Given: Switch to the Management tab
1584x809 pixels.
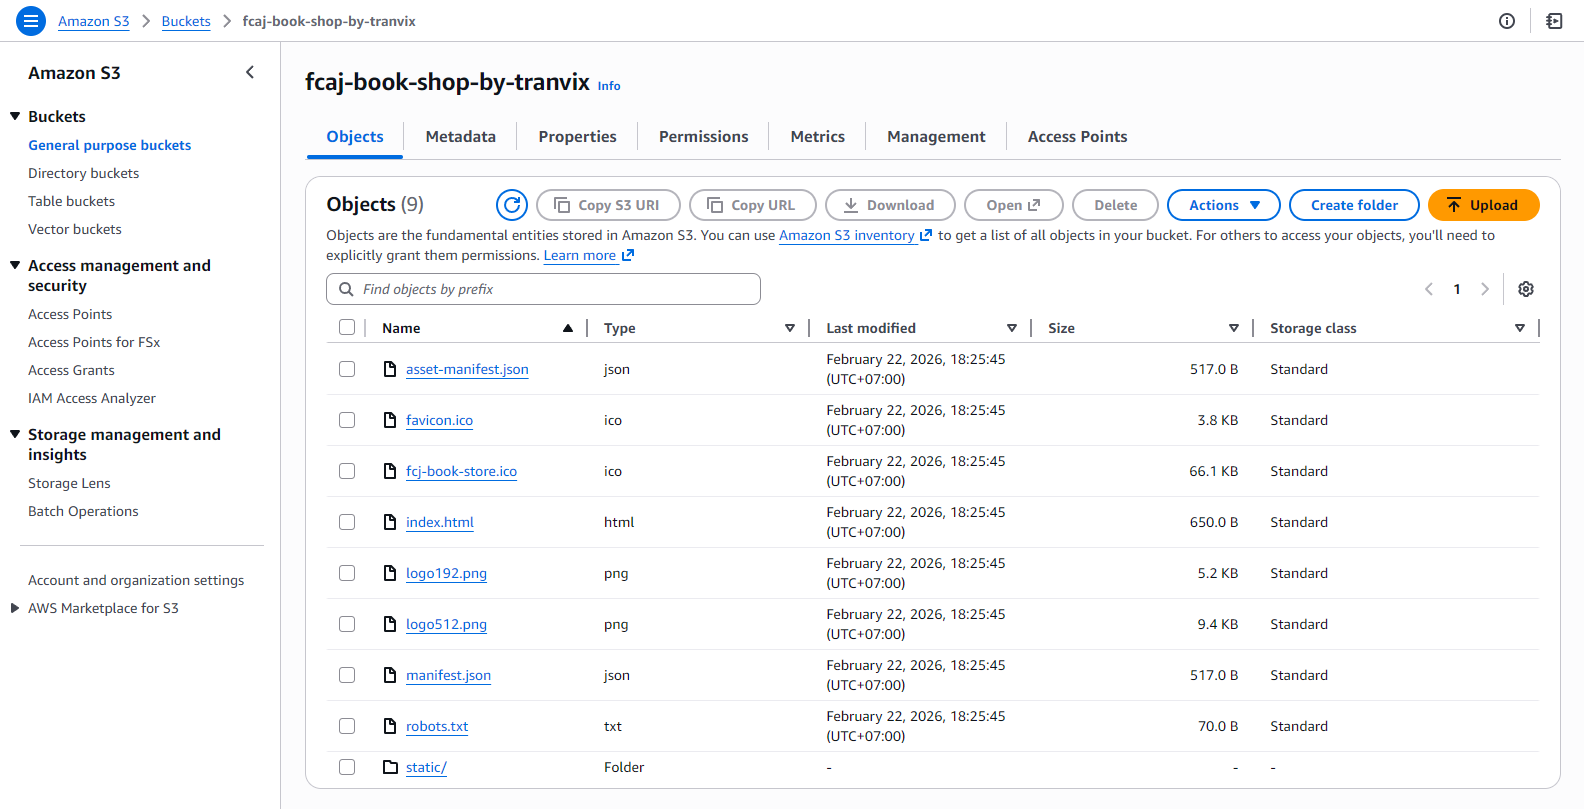Looking at the screenshot, I should pyautogui.click(x=937, y=137).
